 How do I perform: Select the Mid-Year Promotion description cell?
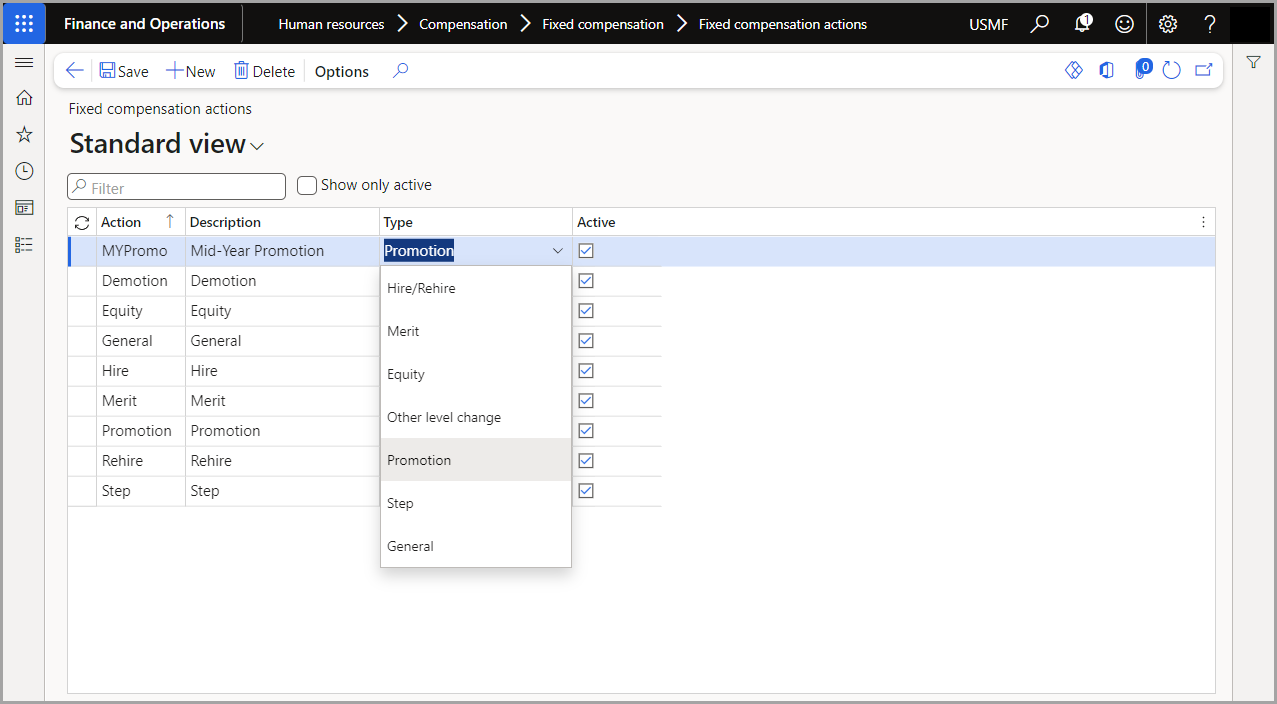point(283,251)
